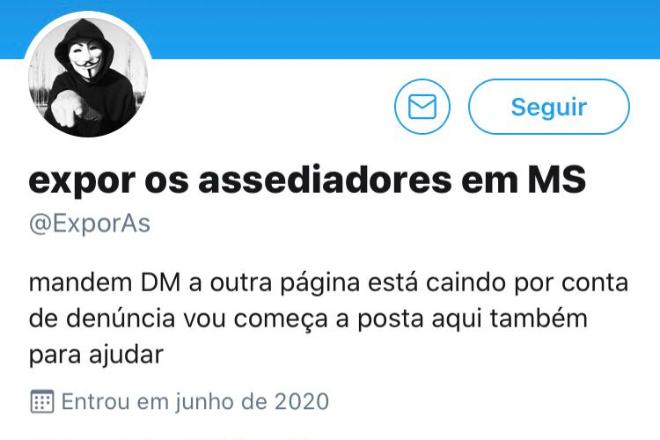The image size is (660, 440).
Task: Open the masked hooded profile picture
Action: coord(88,77)
